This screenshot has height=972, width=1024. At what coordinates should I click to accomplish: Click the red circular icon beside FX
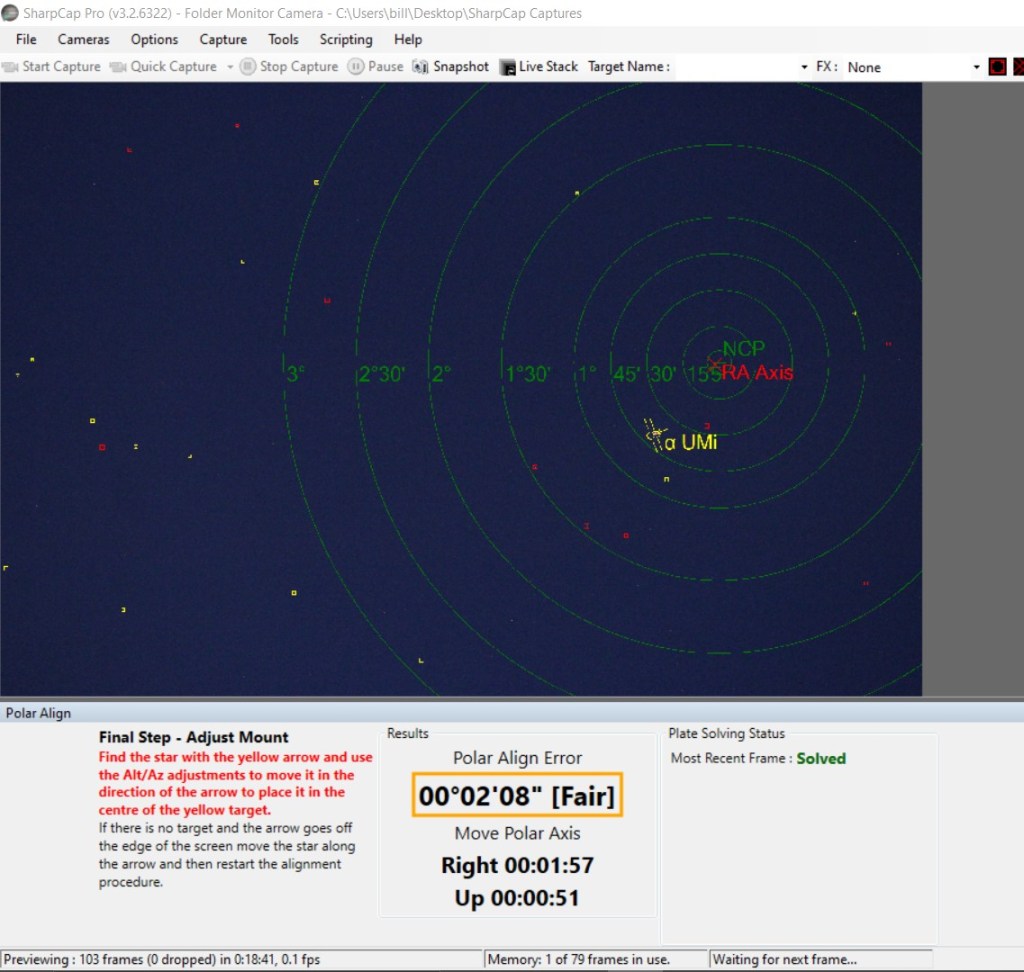coord(997,67)
